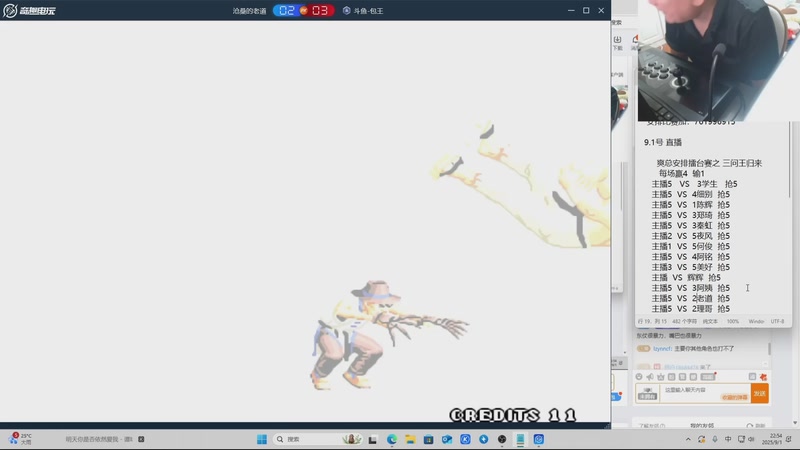
Task: Show hidden system tray icons
Action: point(688,439)
